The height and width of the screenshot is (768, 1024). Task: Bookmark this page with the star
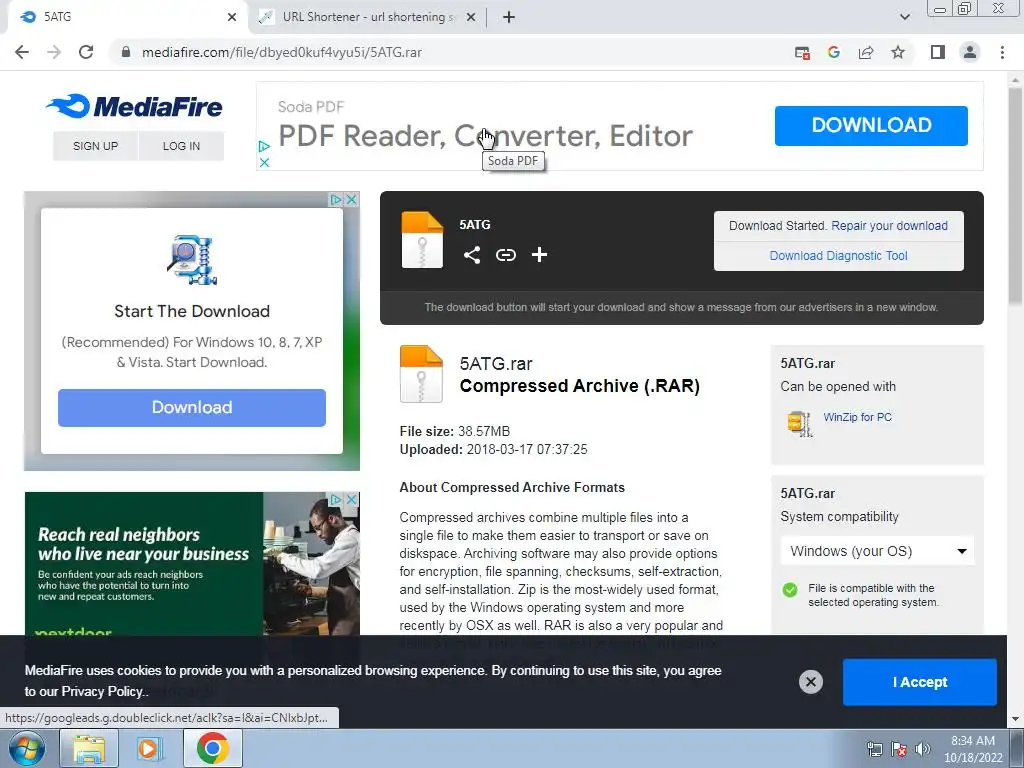pos(898,52)
